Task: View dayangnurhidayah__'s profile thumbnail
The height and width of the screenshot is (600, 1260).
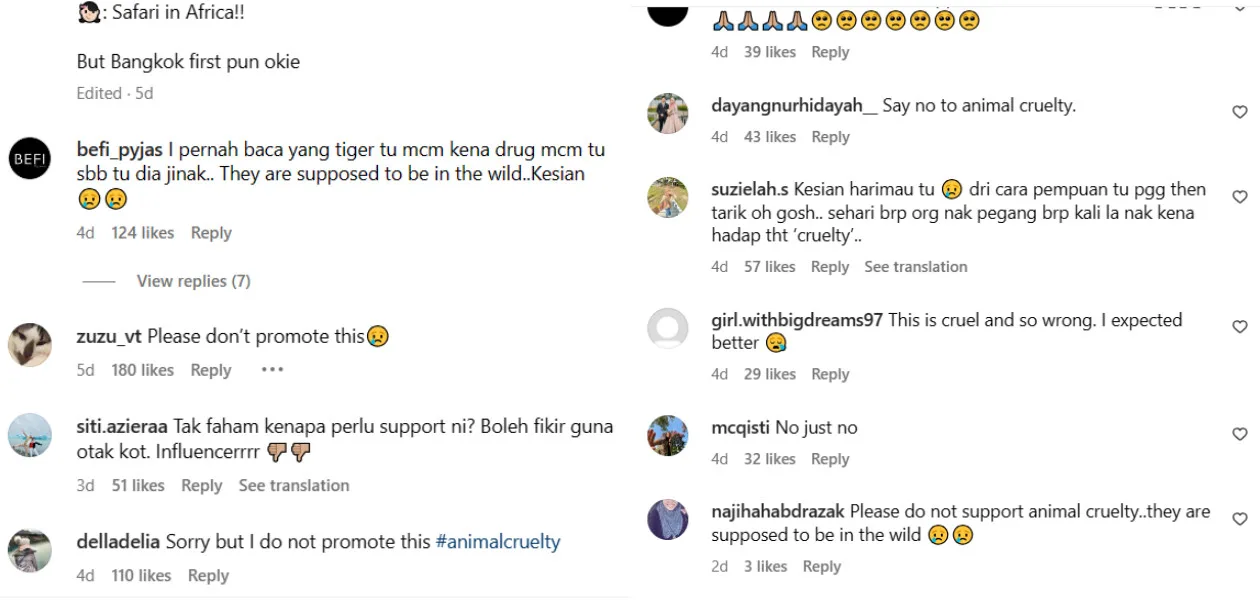Action: (x=668, y=113)
